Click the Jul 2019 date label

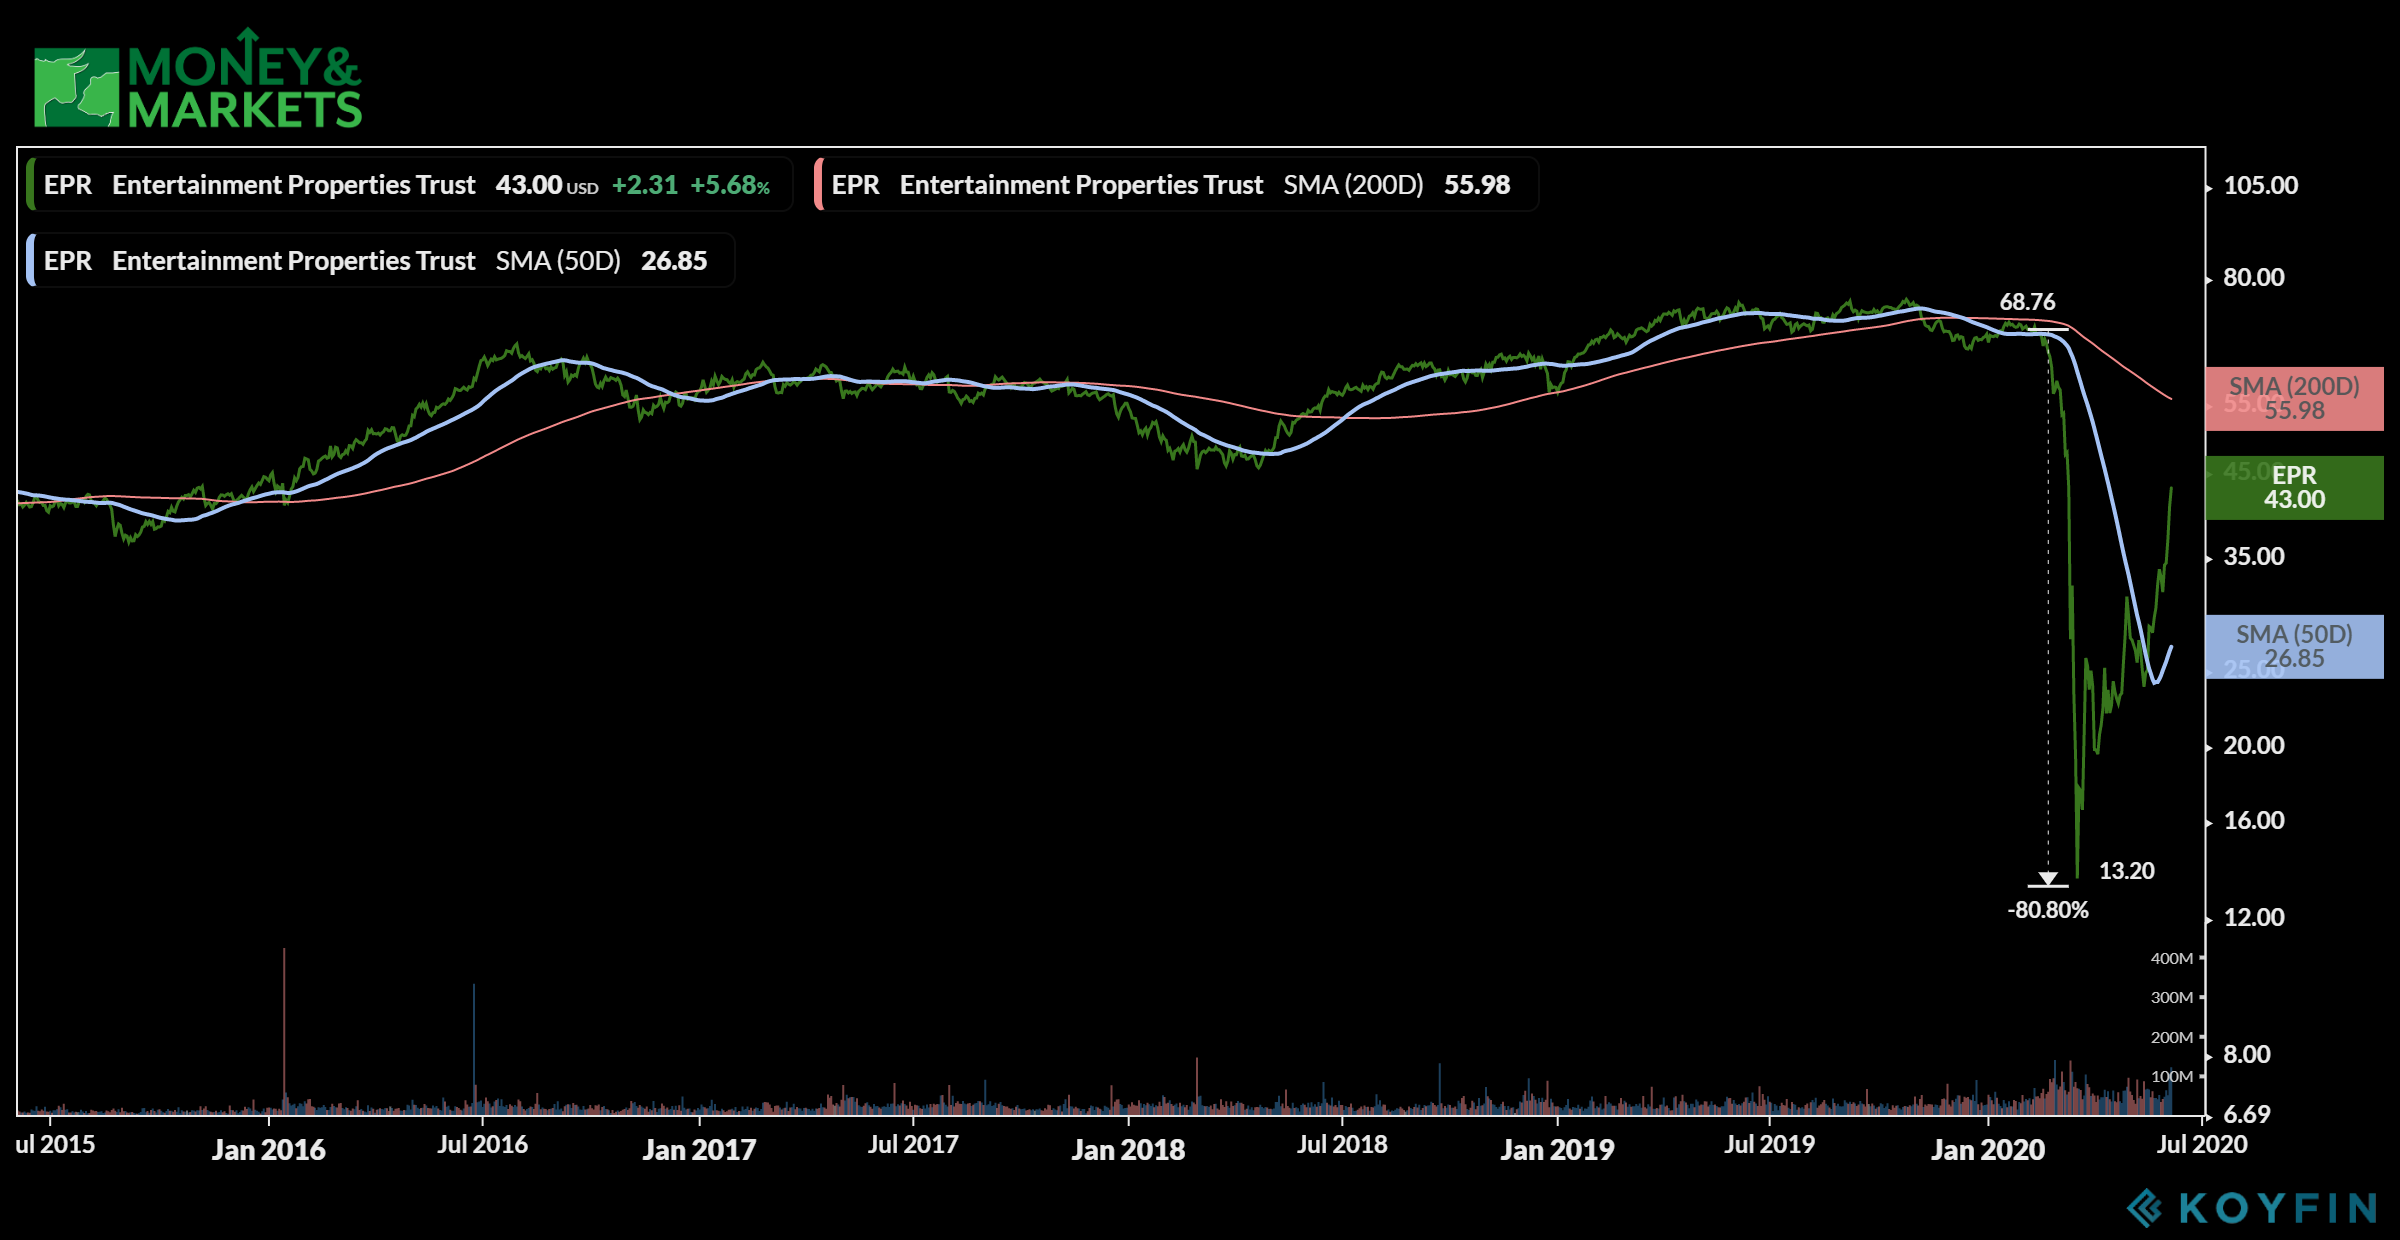(1769, 1145)
